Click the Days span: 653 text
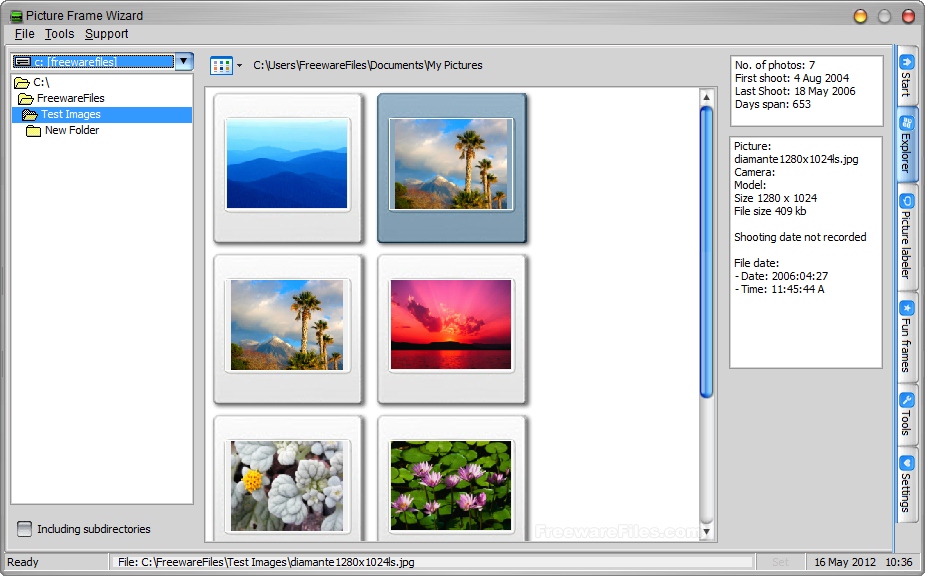Viewport: 925px width, 576px height. click(x=773, y=104)
